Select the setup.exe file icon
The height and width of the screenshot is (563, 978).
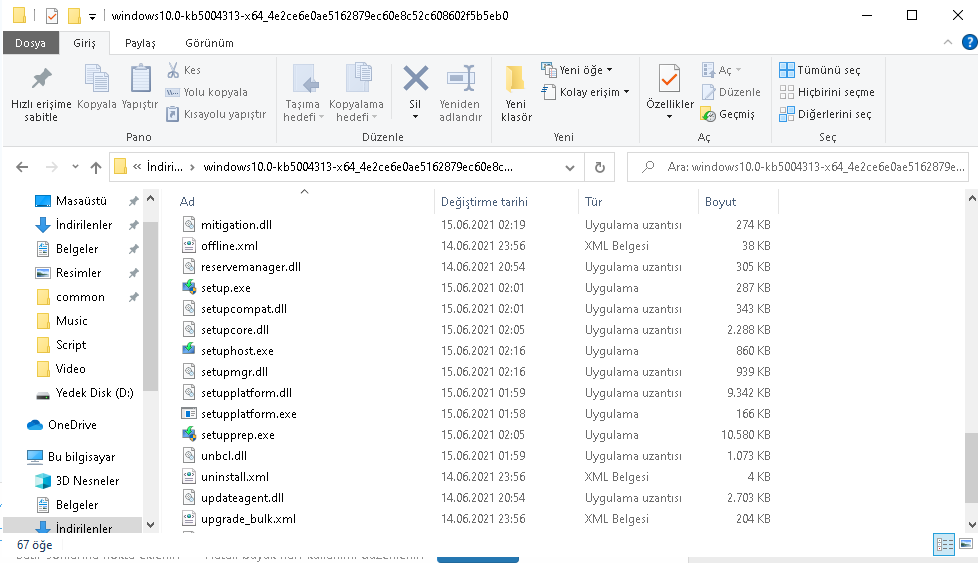tap(189, 287)
